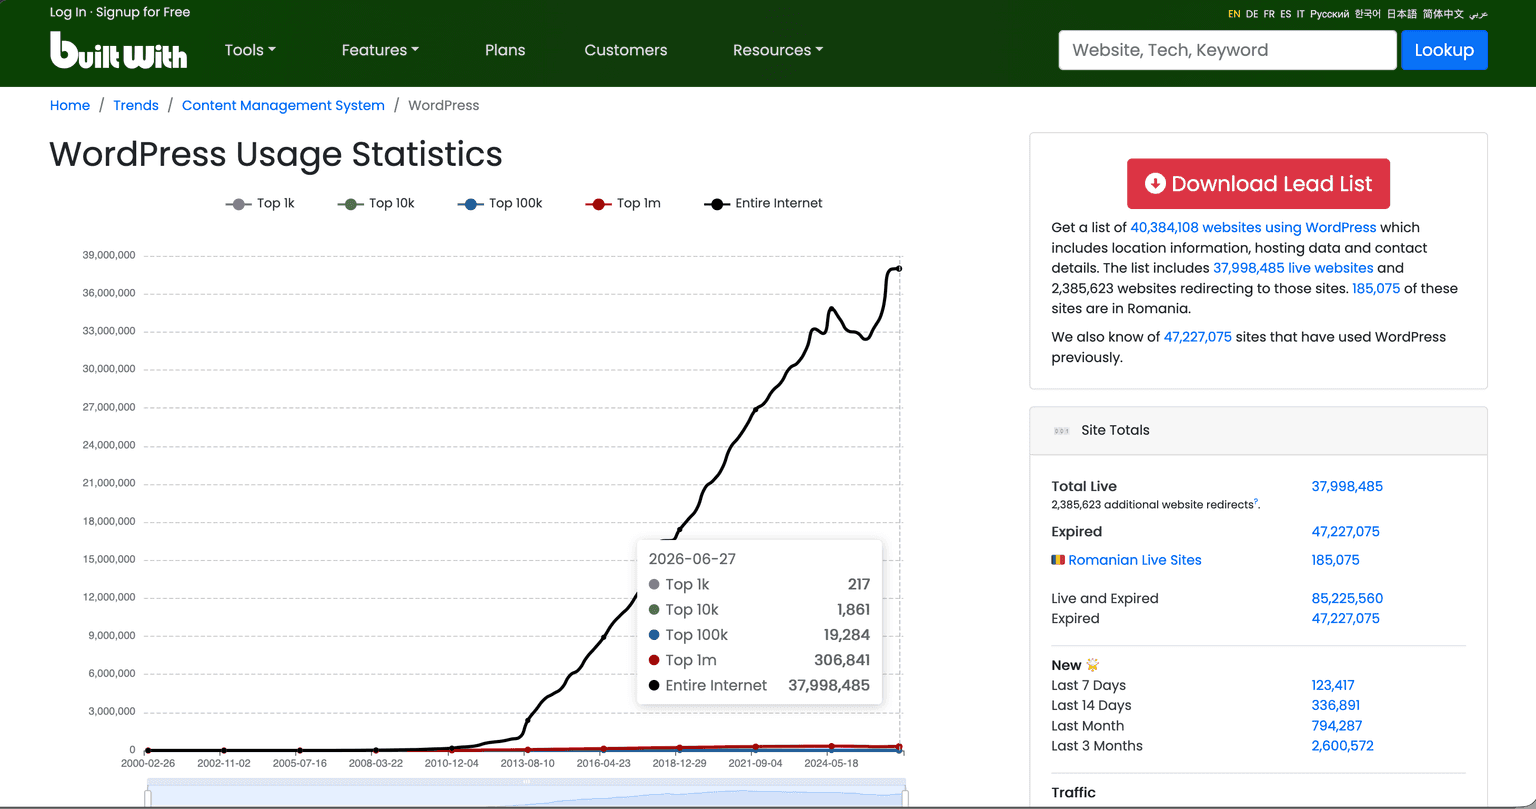Open the Total Live count 37,998,485
The width and height of the screenshot is (1536, 809).
point(1347,487)
